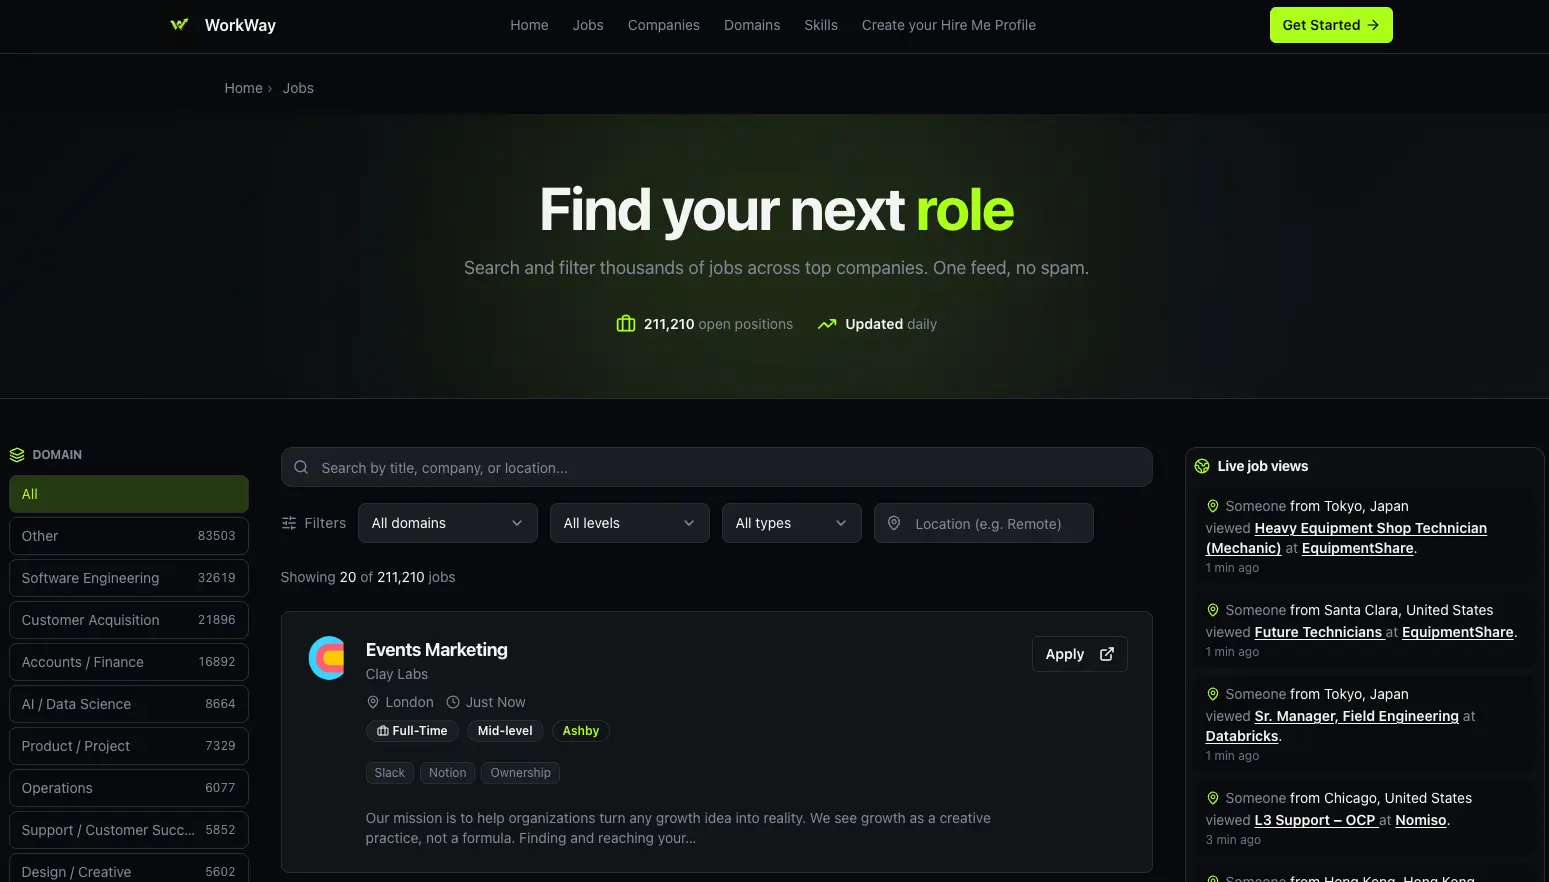
Task: Apply to the Events Marketing job
Action: 1079,654
